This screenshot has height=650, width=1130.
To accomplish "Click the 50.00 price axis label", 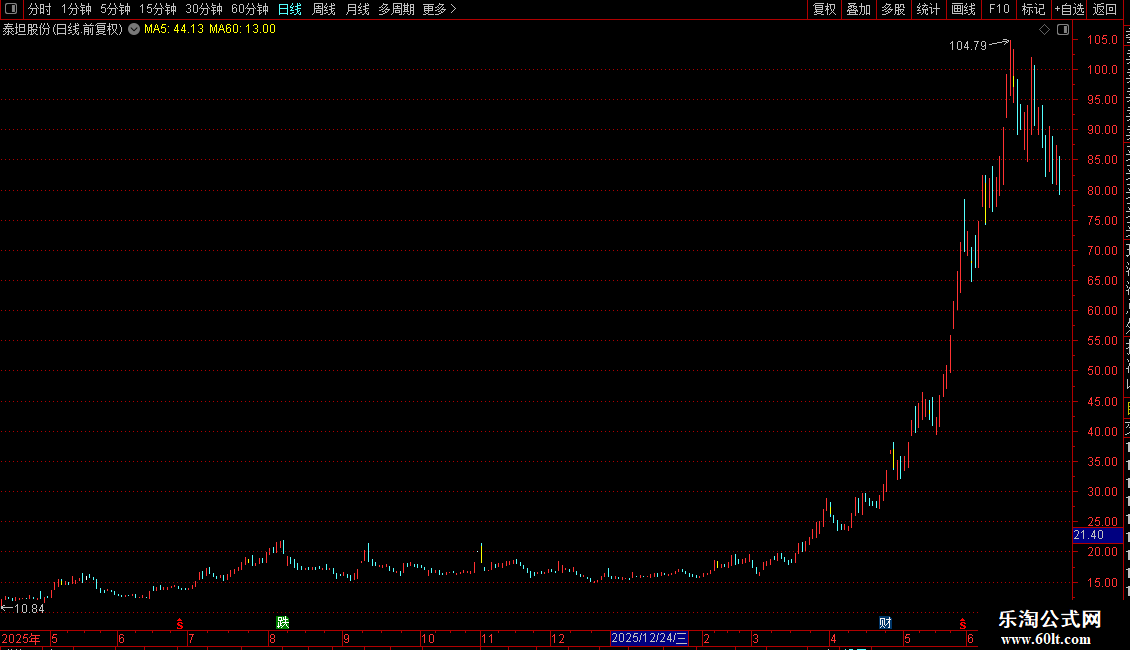I will click(x=1103, y=370).
